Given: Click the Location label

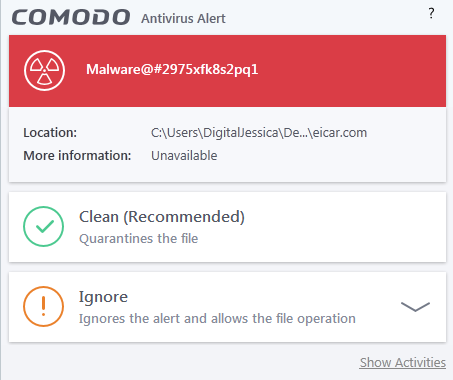Looking at the screenshot, I should pyautogui.click(x=50, y=133).
